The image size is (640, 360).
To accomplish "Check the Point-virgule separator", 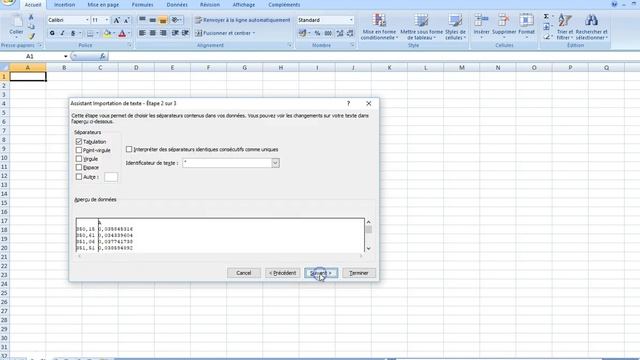I will click(x=79, y=150).
